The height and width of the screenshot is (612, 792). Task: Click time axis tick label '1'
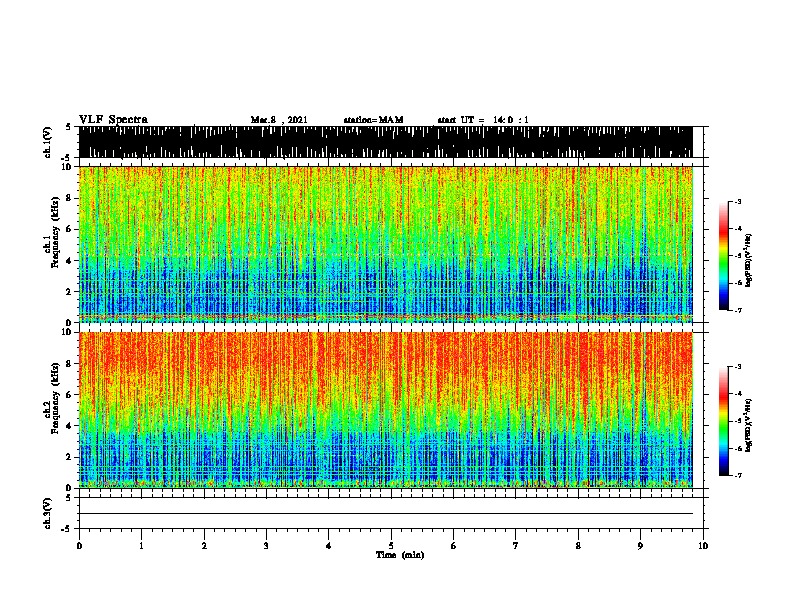[x=141, y=546]
